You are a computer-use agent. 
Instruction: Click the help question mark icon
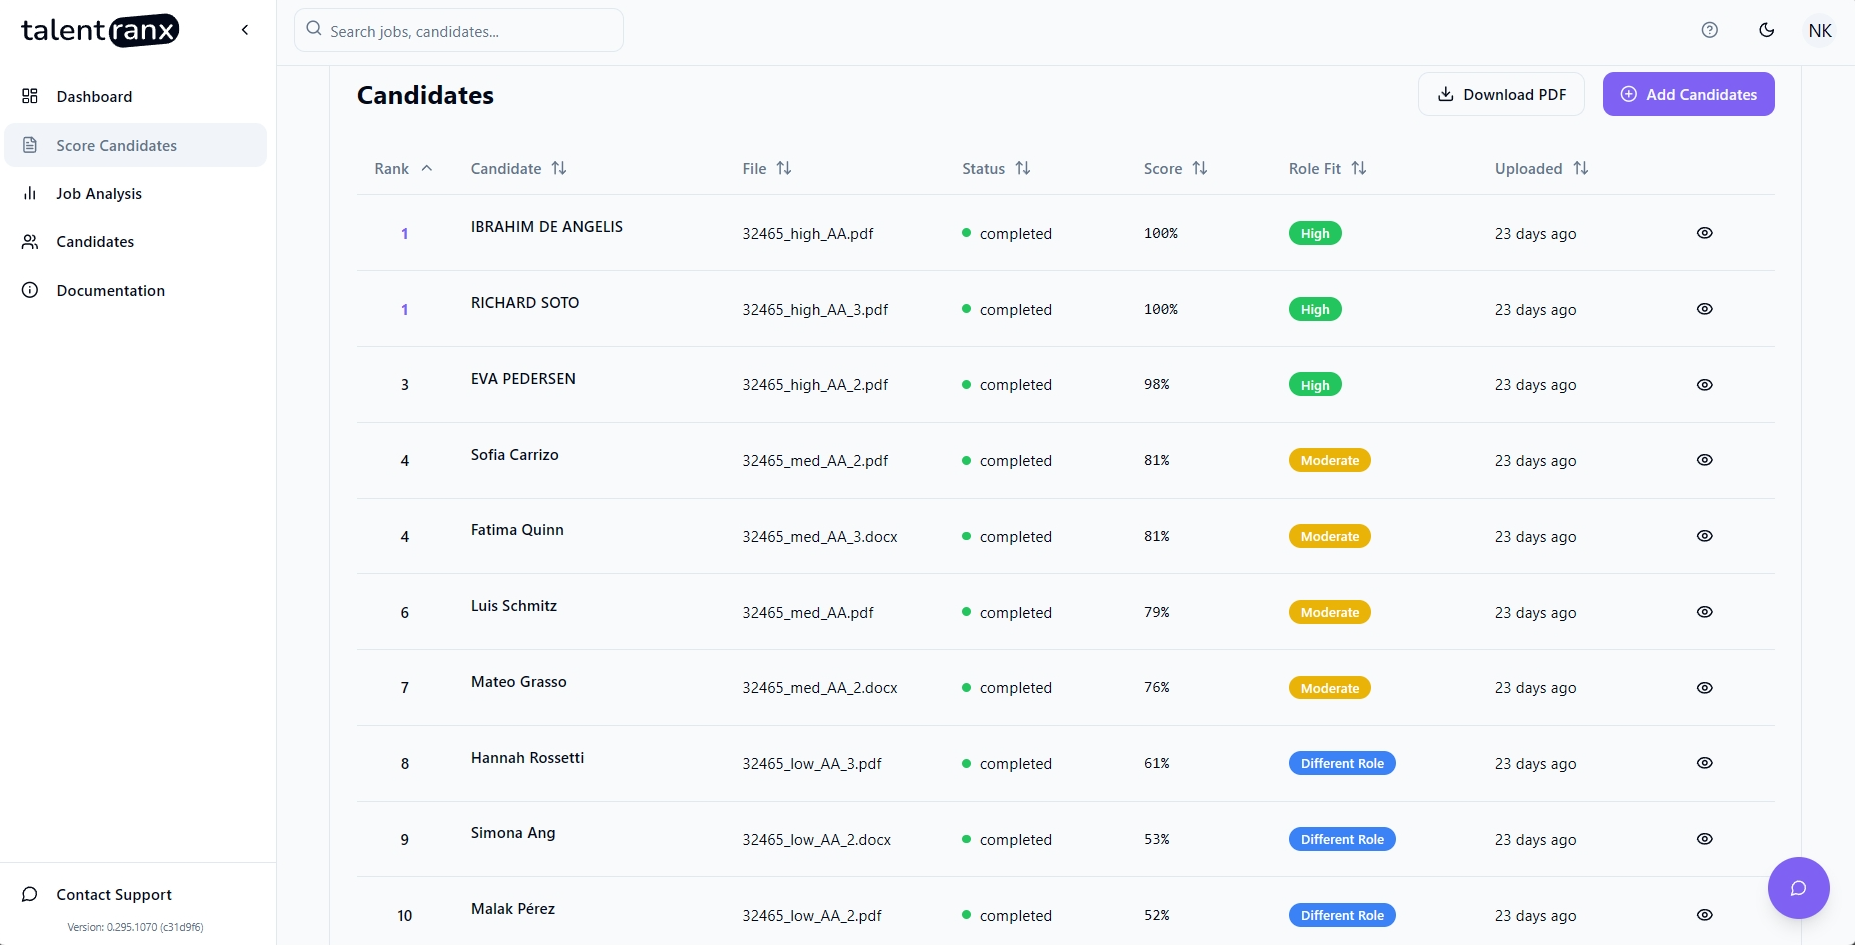1709,30
